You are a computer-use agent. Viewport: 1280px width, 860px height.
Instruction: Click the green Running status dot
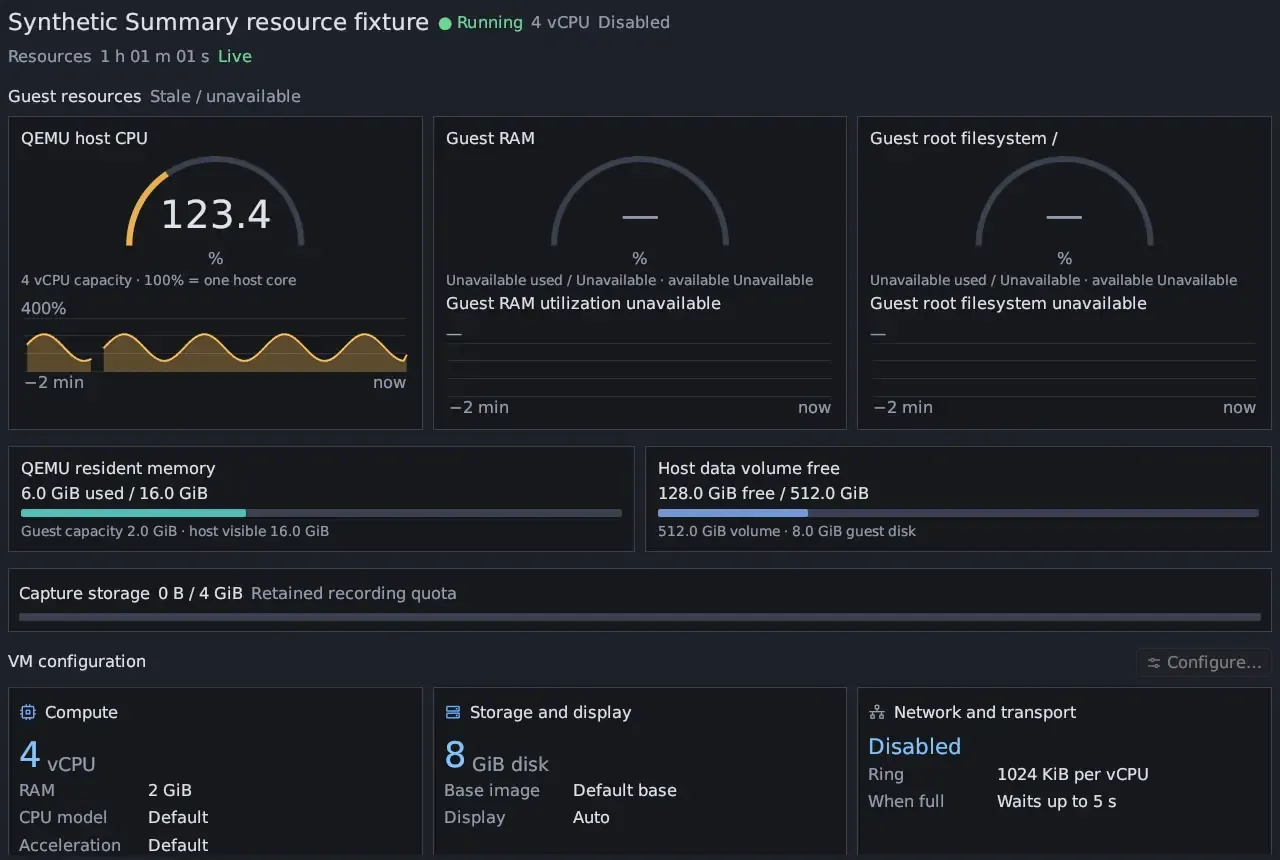[x=445, y=23]
